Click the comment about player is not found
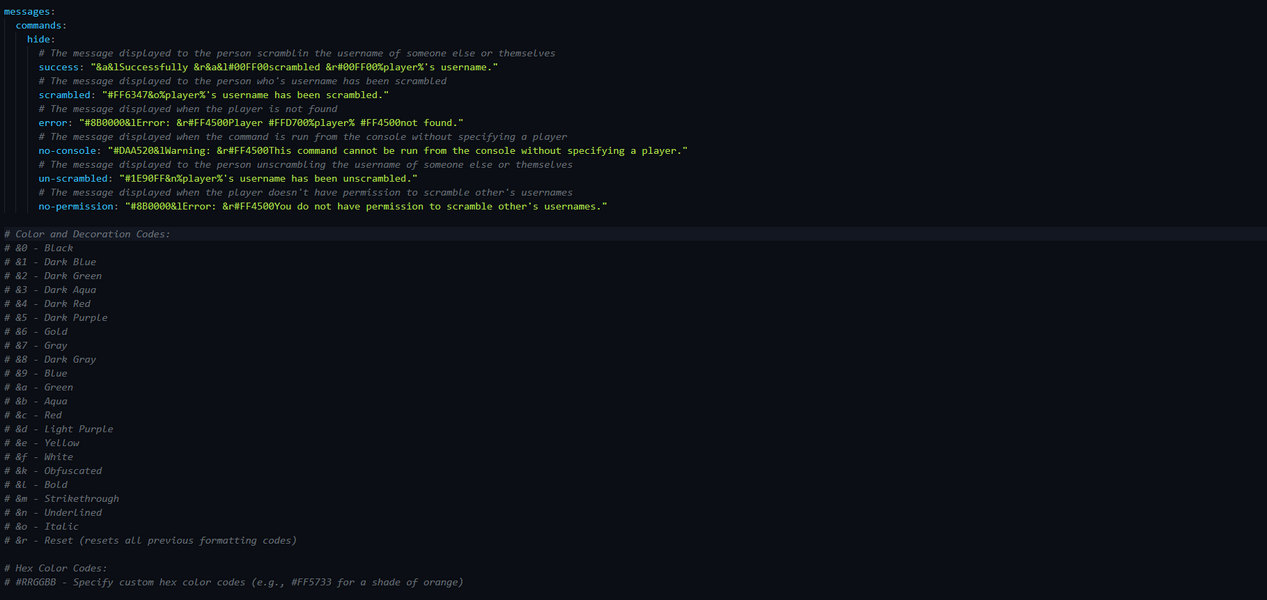Screen dimensions: 1267x600 pyautogui.click(x=188, y=108)
